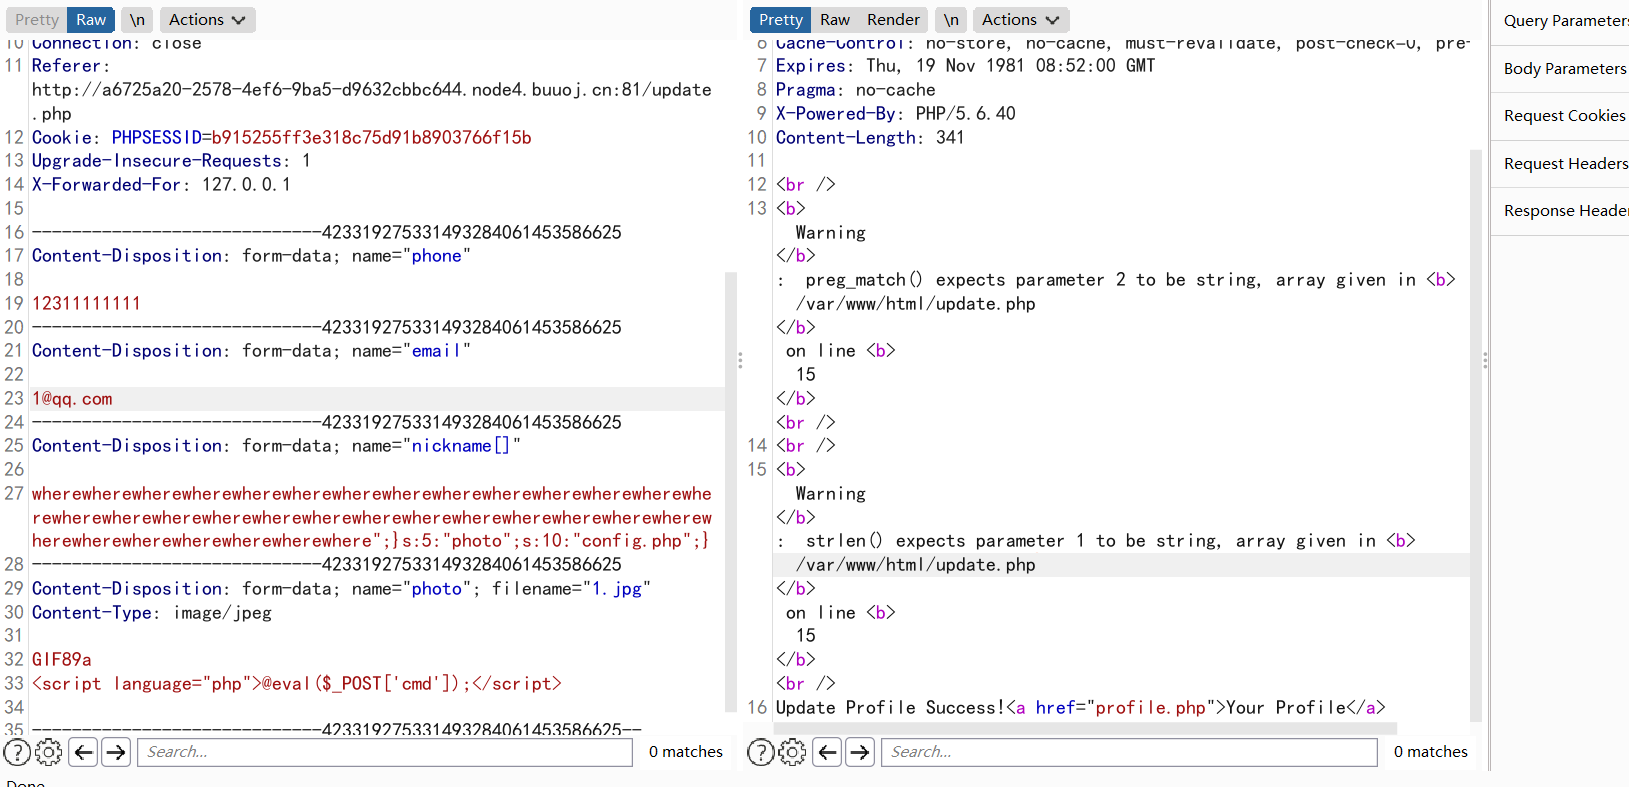Viewport: 1629px width, 787px height.
Task: Select the Pretty tab in the response panel
Action: [x=781, y=20]
